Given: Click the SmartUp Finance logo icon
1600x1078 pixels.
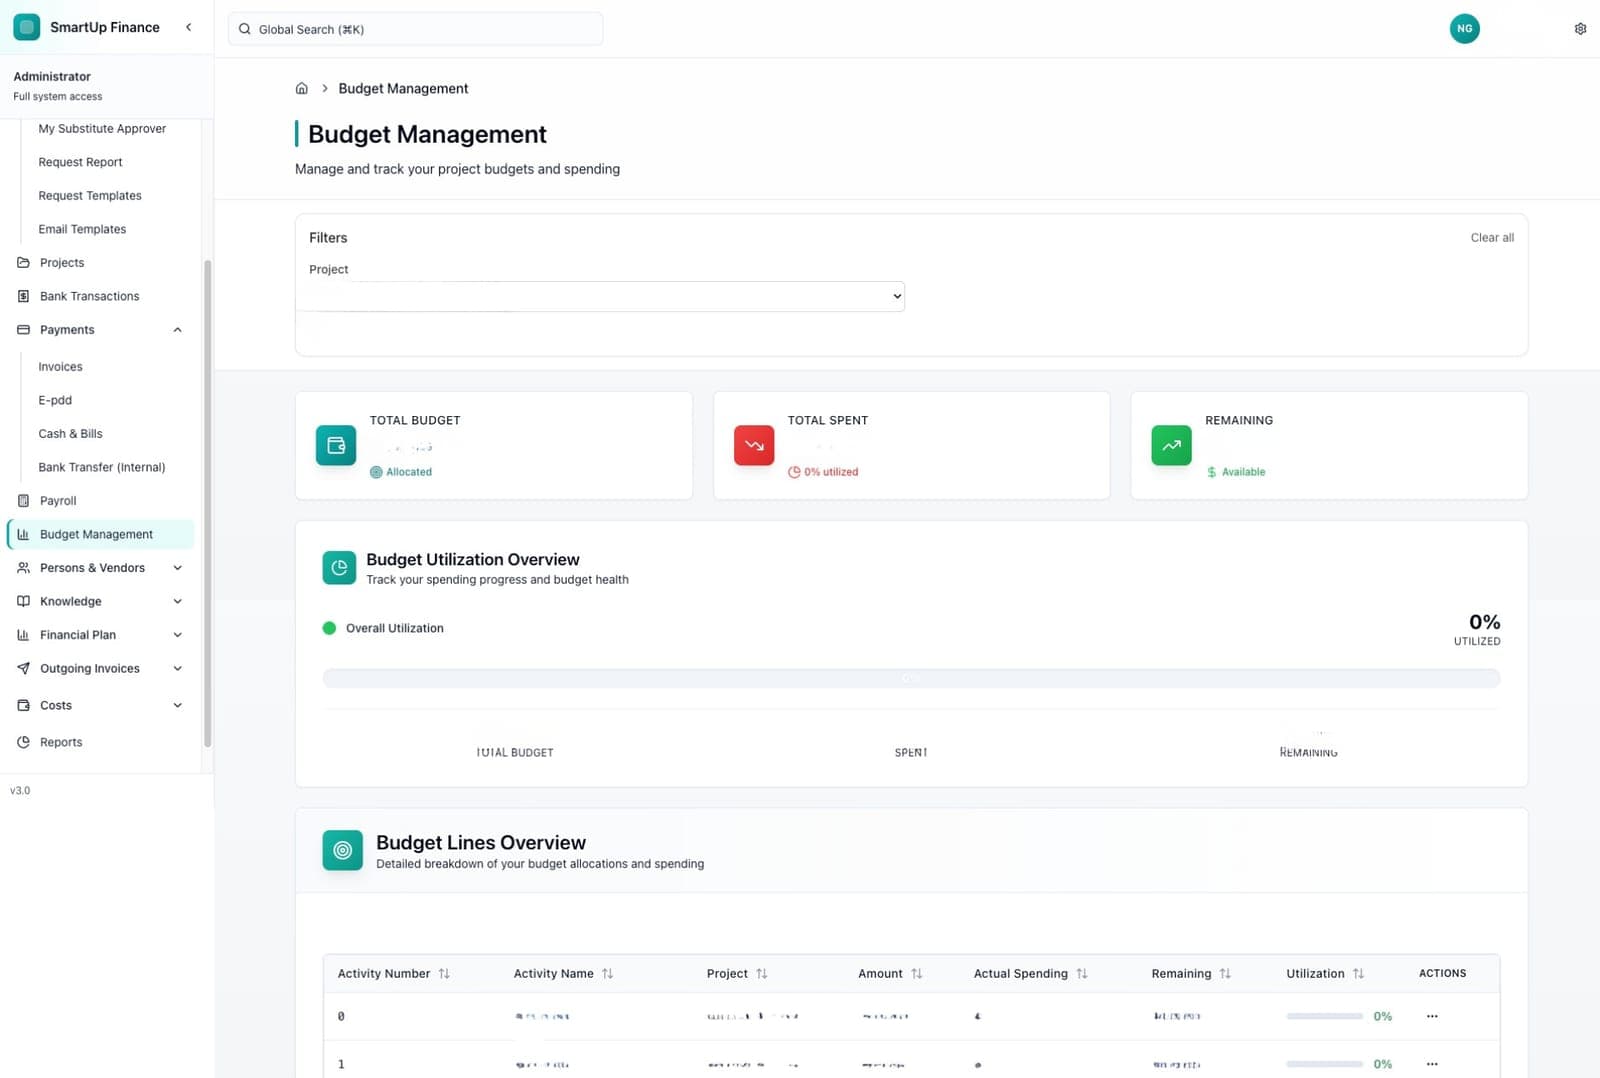Looking at the screenshot, I should [27, 27].
